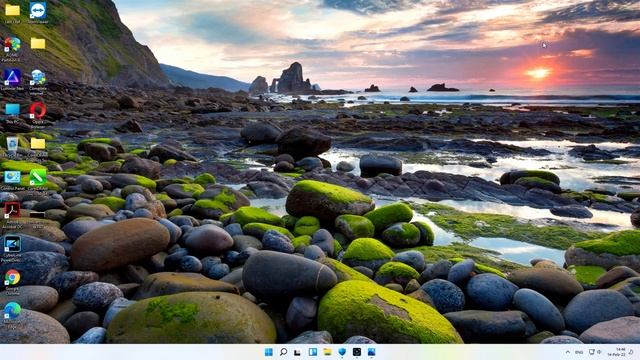The image size is (640, 360).
Task: Open the Photos app on the taskbar
Action: tap(371, 352)
